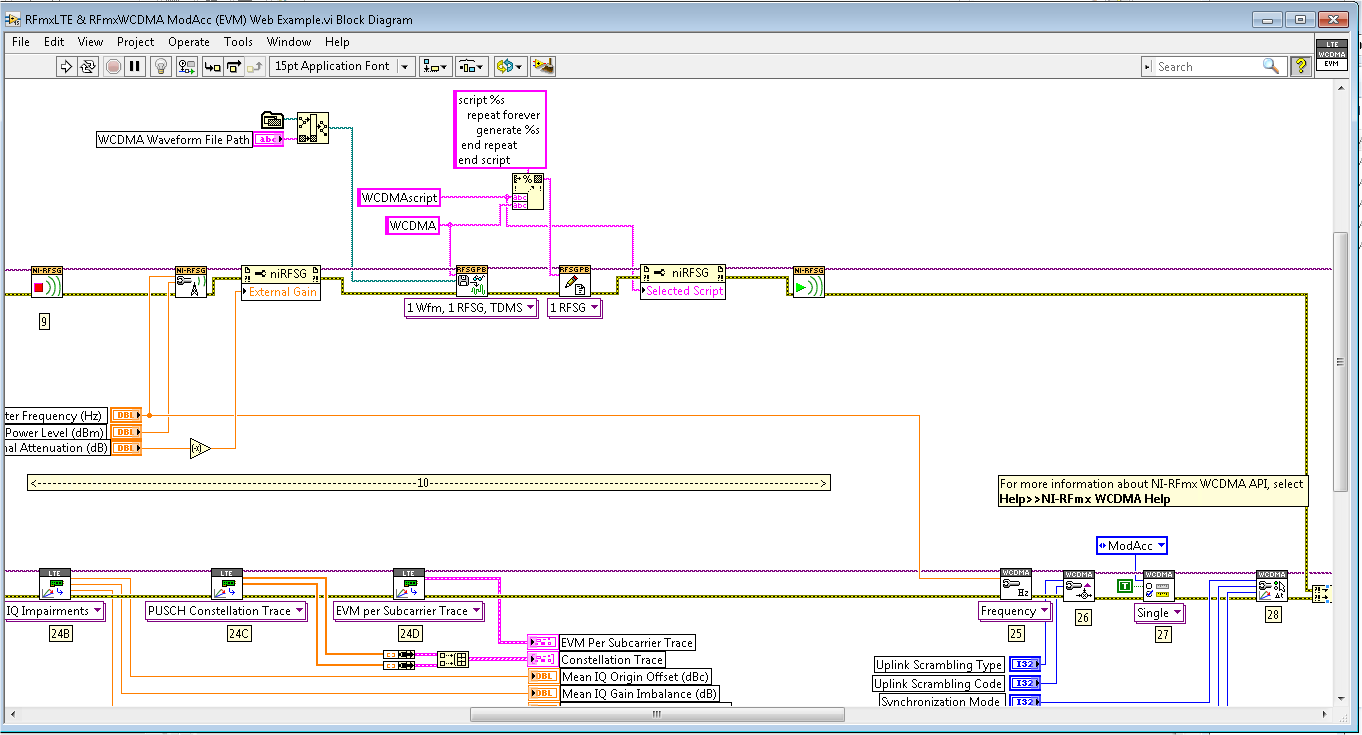Open the EVM per Subcarrier Trace selector
Viewport: 1362px width, 735px height.
[x=408, y=611]
